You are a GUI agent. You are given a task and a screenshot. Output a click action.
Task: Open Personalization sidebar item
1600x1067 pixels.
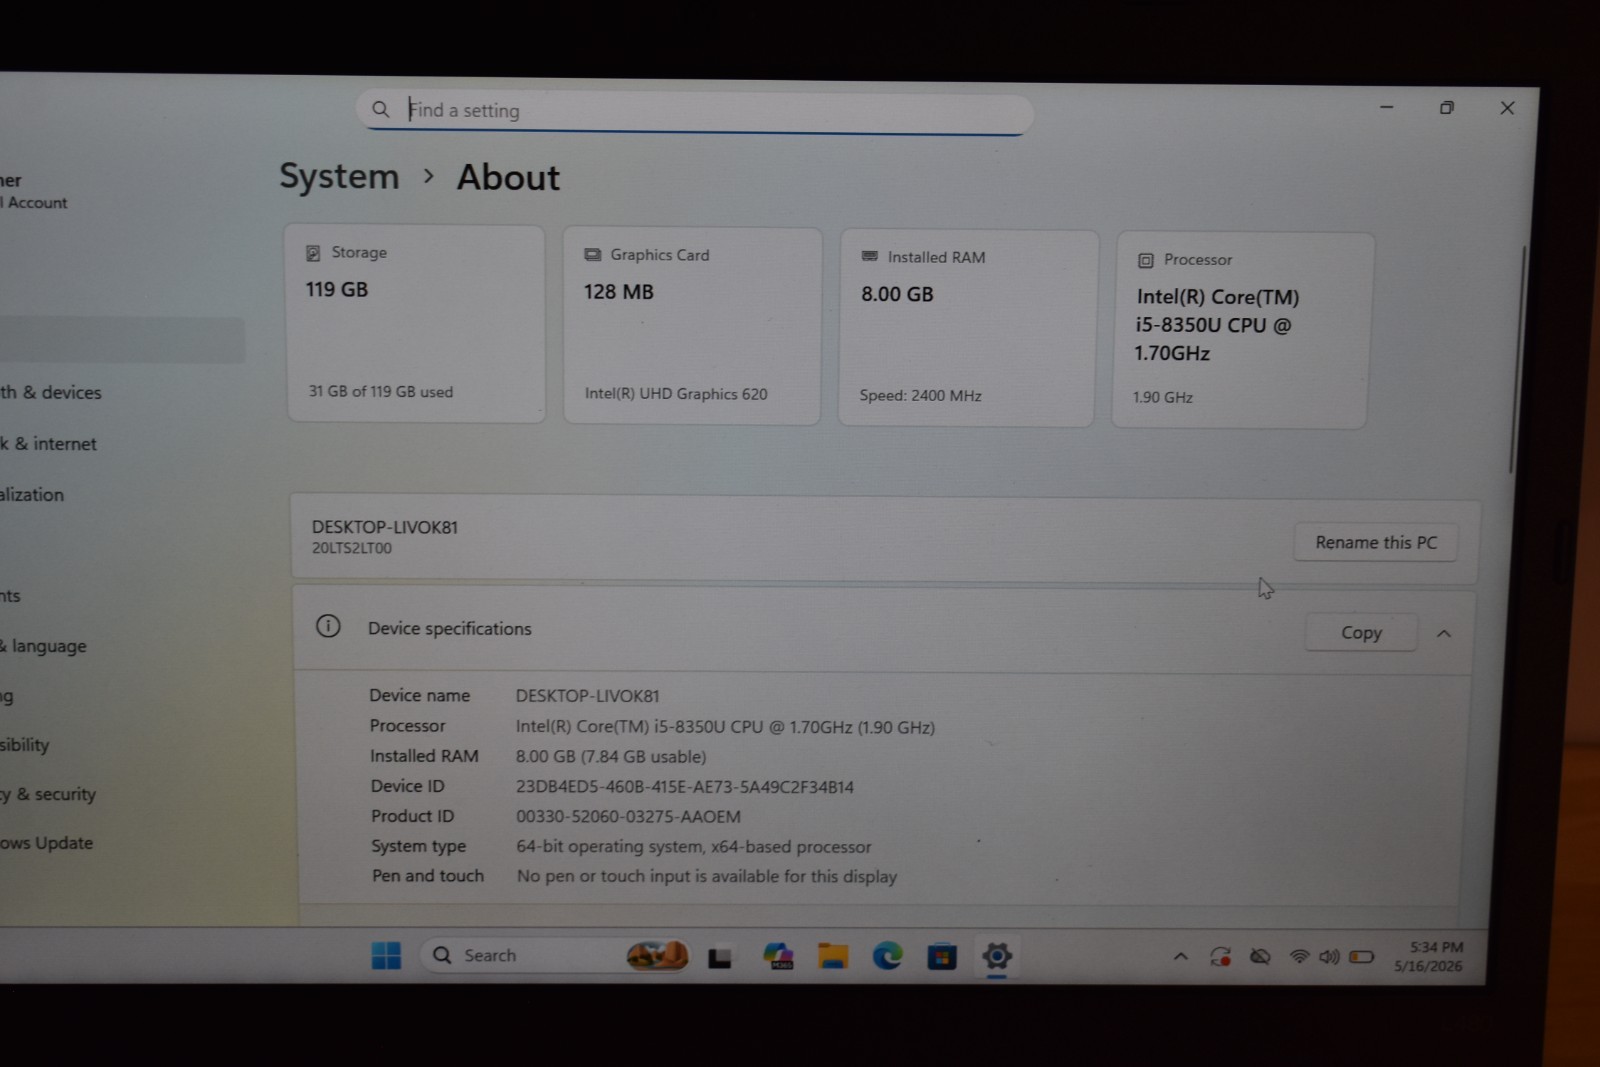[x=32, y=495]
